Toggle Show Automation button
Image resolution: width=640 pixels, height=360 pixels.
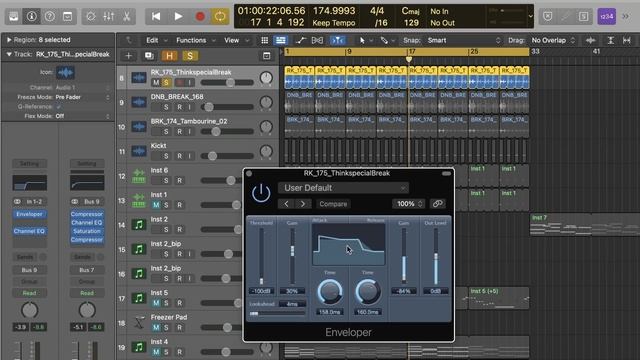[300, 40]
